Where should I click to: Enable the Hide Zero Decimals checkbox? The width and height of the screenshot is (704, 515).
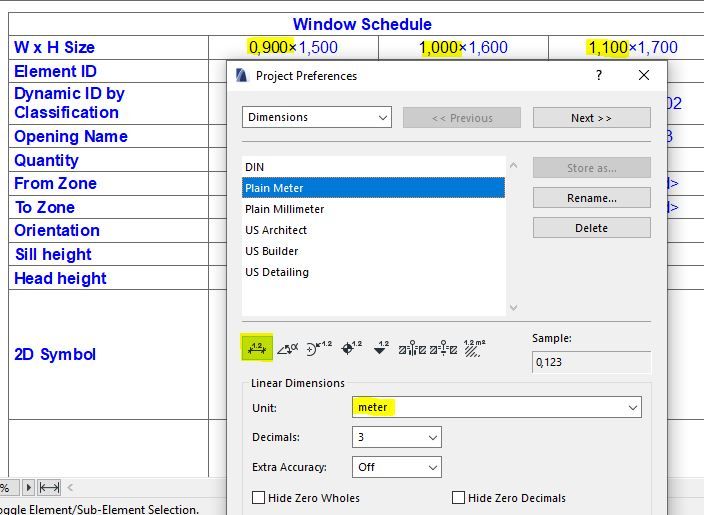[x=458, y=497]
